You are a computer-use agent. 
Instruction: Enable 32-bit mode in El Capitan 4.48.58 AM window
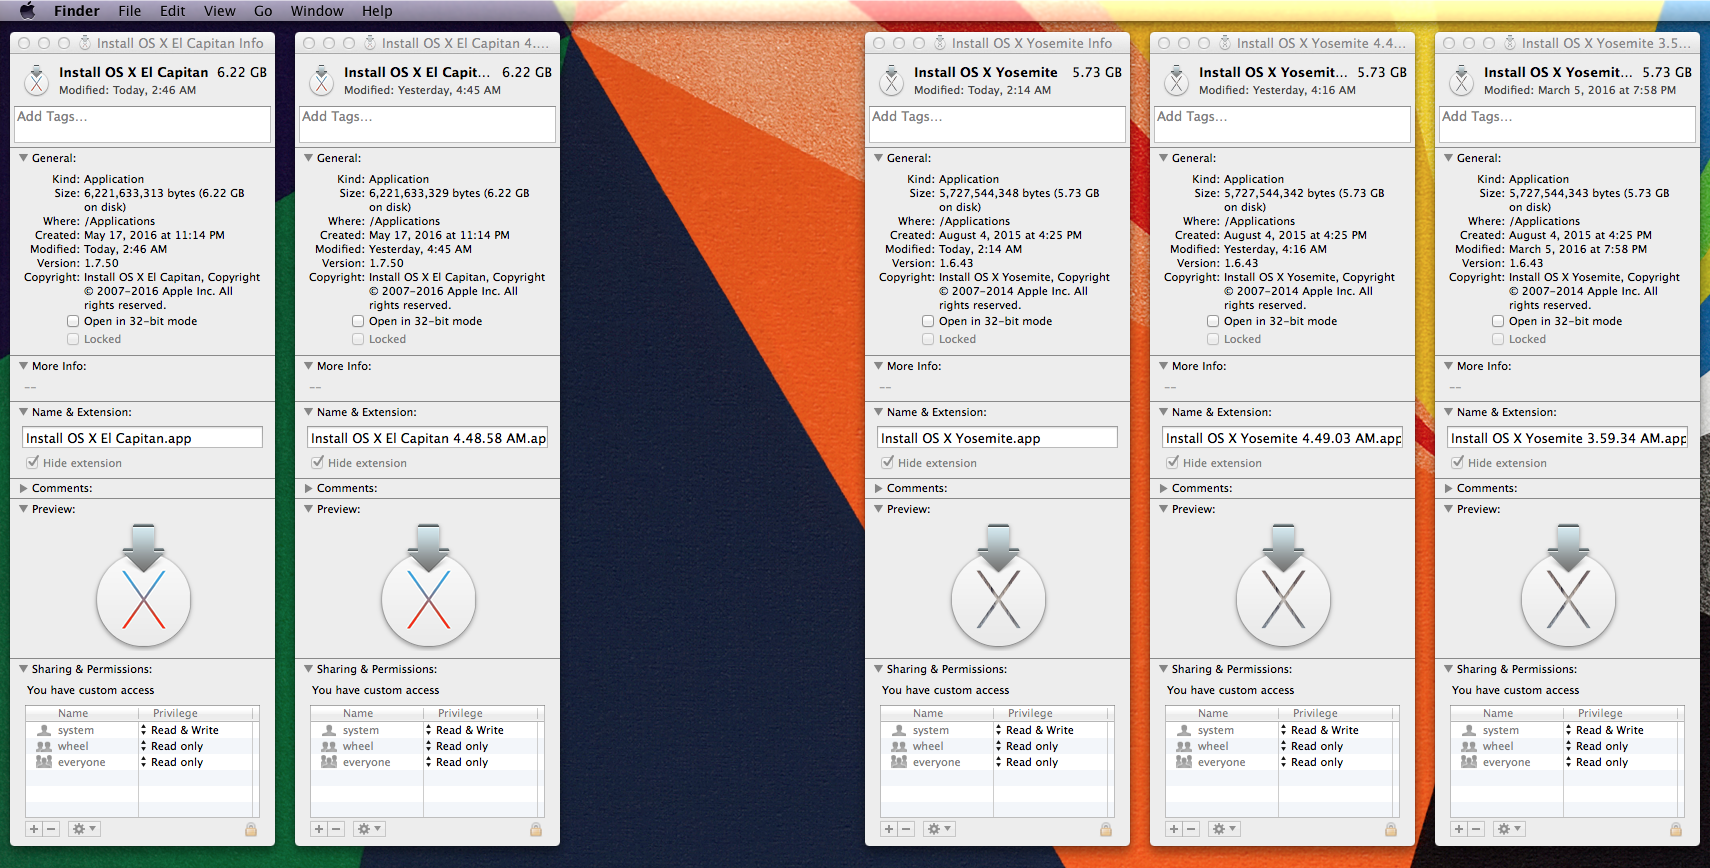coord(358,321)
